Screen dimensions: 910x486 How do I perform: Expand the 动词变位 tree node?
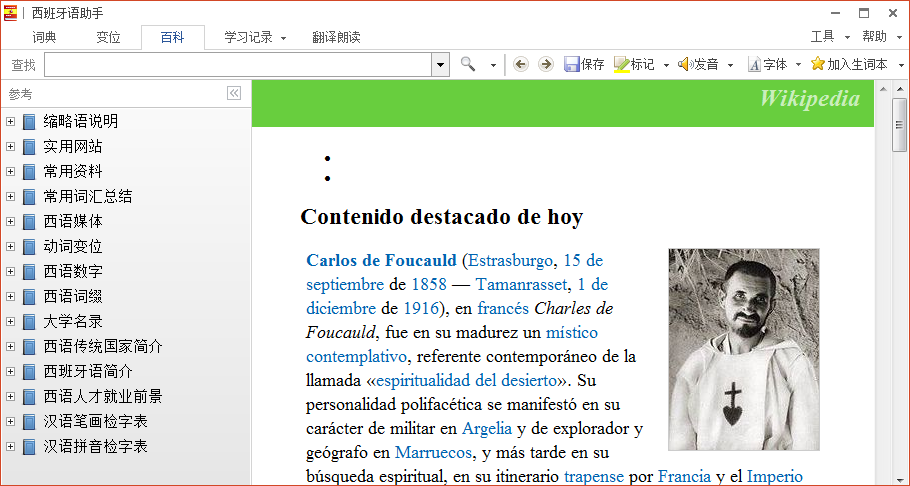[x=10, y=246]
